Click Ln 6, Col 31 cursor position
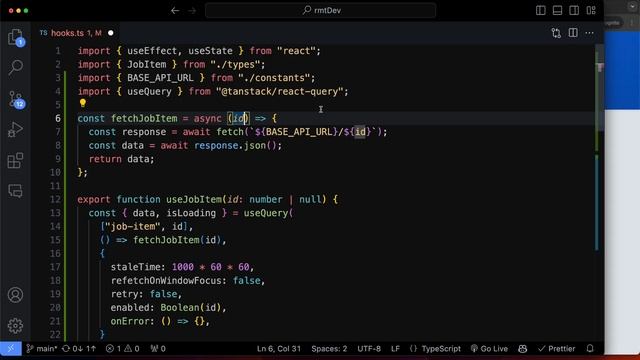The width and height of the screenshot is (640, 360). [279, 349]
